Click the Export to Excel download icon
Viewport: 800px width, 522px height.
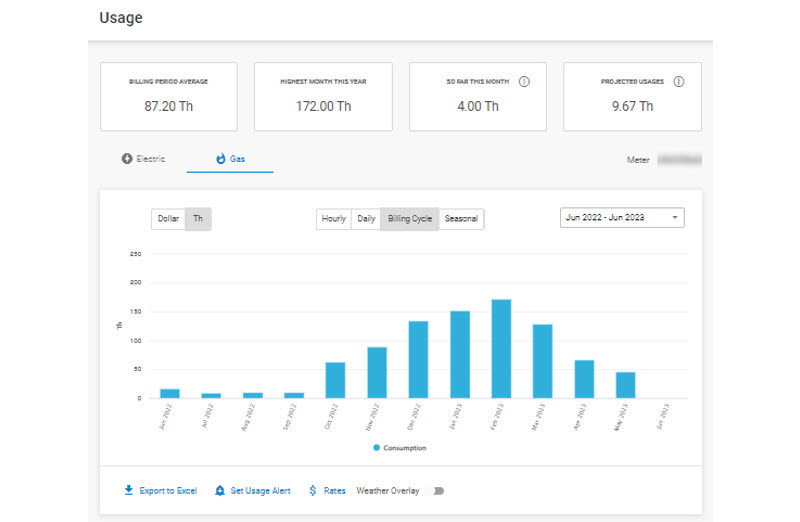[x=128, y=491]
